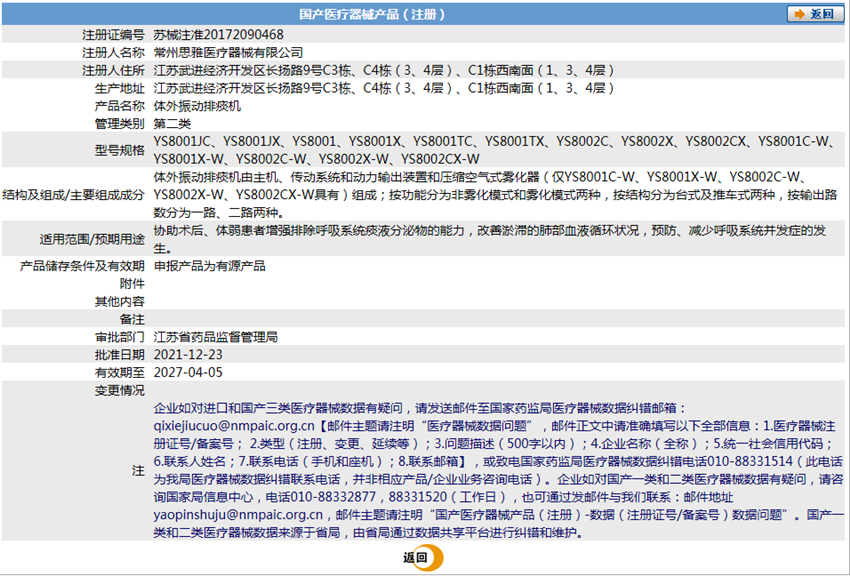Screen dimensions: 850x576
Task: Click approving department 江苏省药品监督管理局
Action: pyautogui.click(x=215, y=337)
